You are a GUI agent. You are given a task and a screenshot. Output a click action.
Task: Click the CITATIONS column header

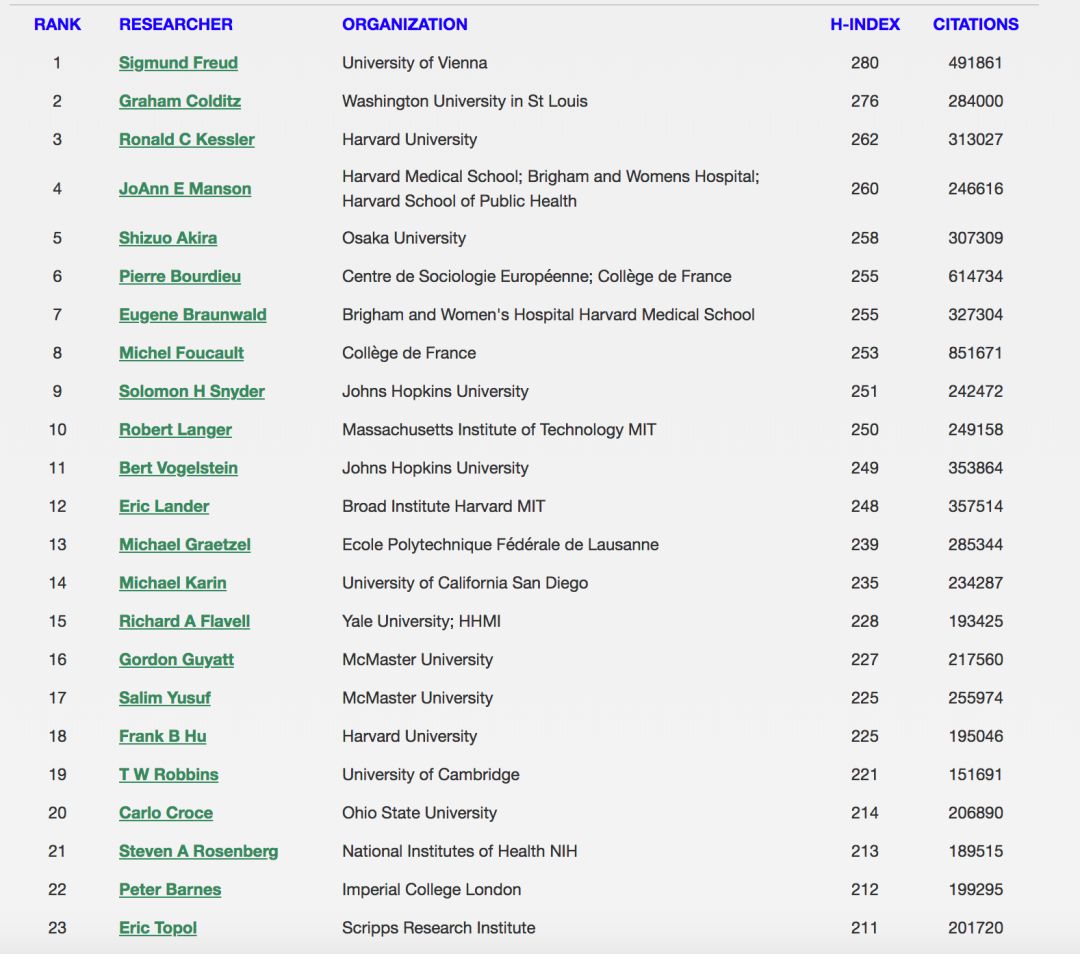[975, 24]
